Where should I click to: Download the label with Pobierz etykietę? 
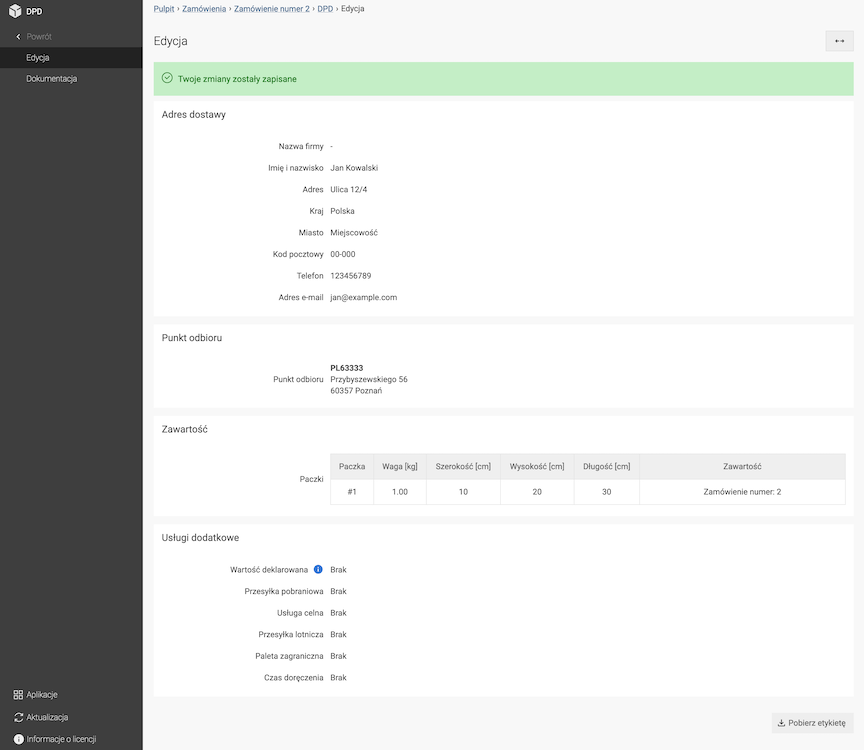(x=812, y=722)
